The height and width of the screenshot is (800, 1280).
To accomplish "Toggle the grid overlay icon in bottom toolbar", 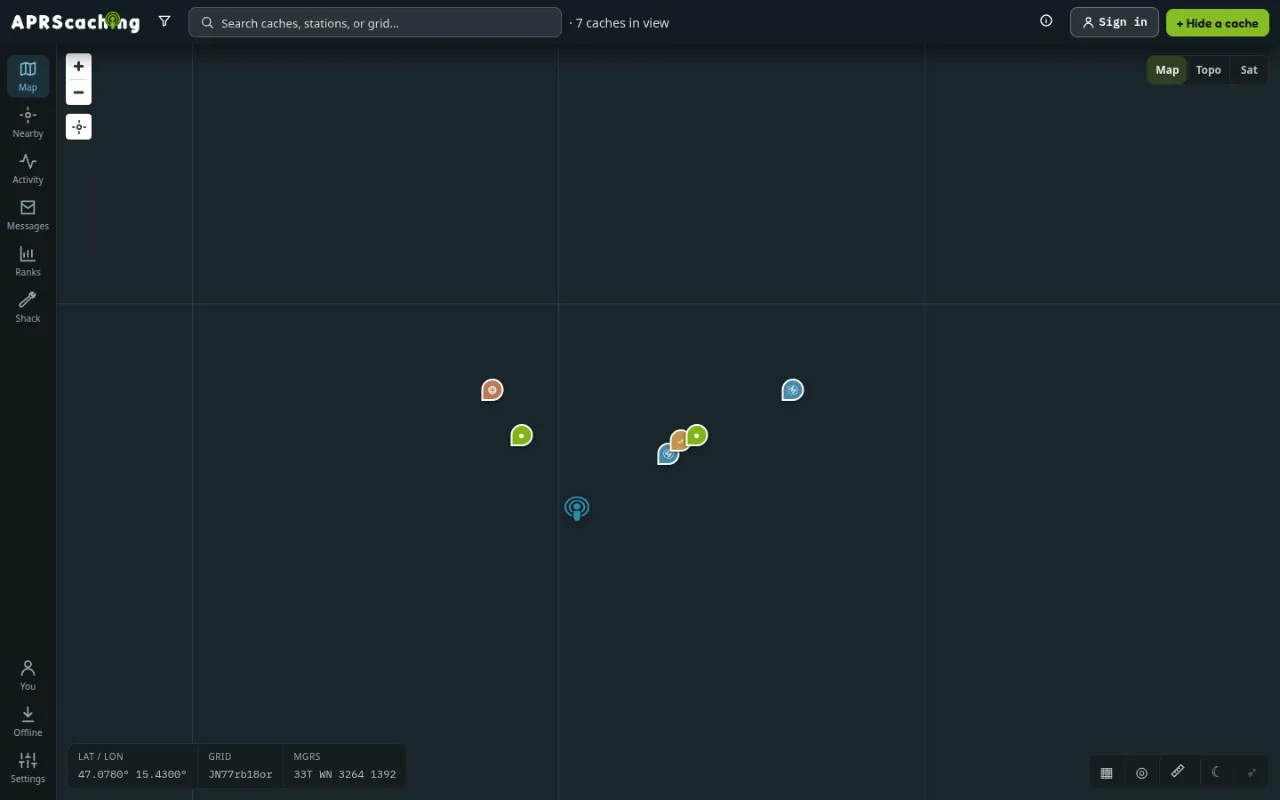I will pyautogui.click(x=1107, y=772).
